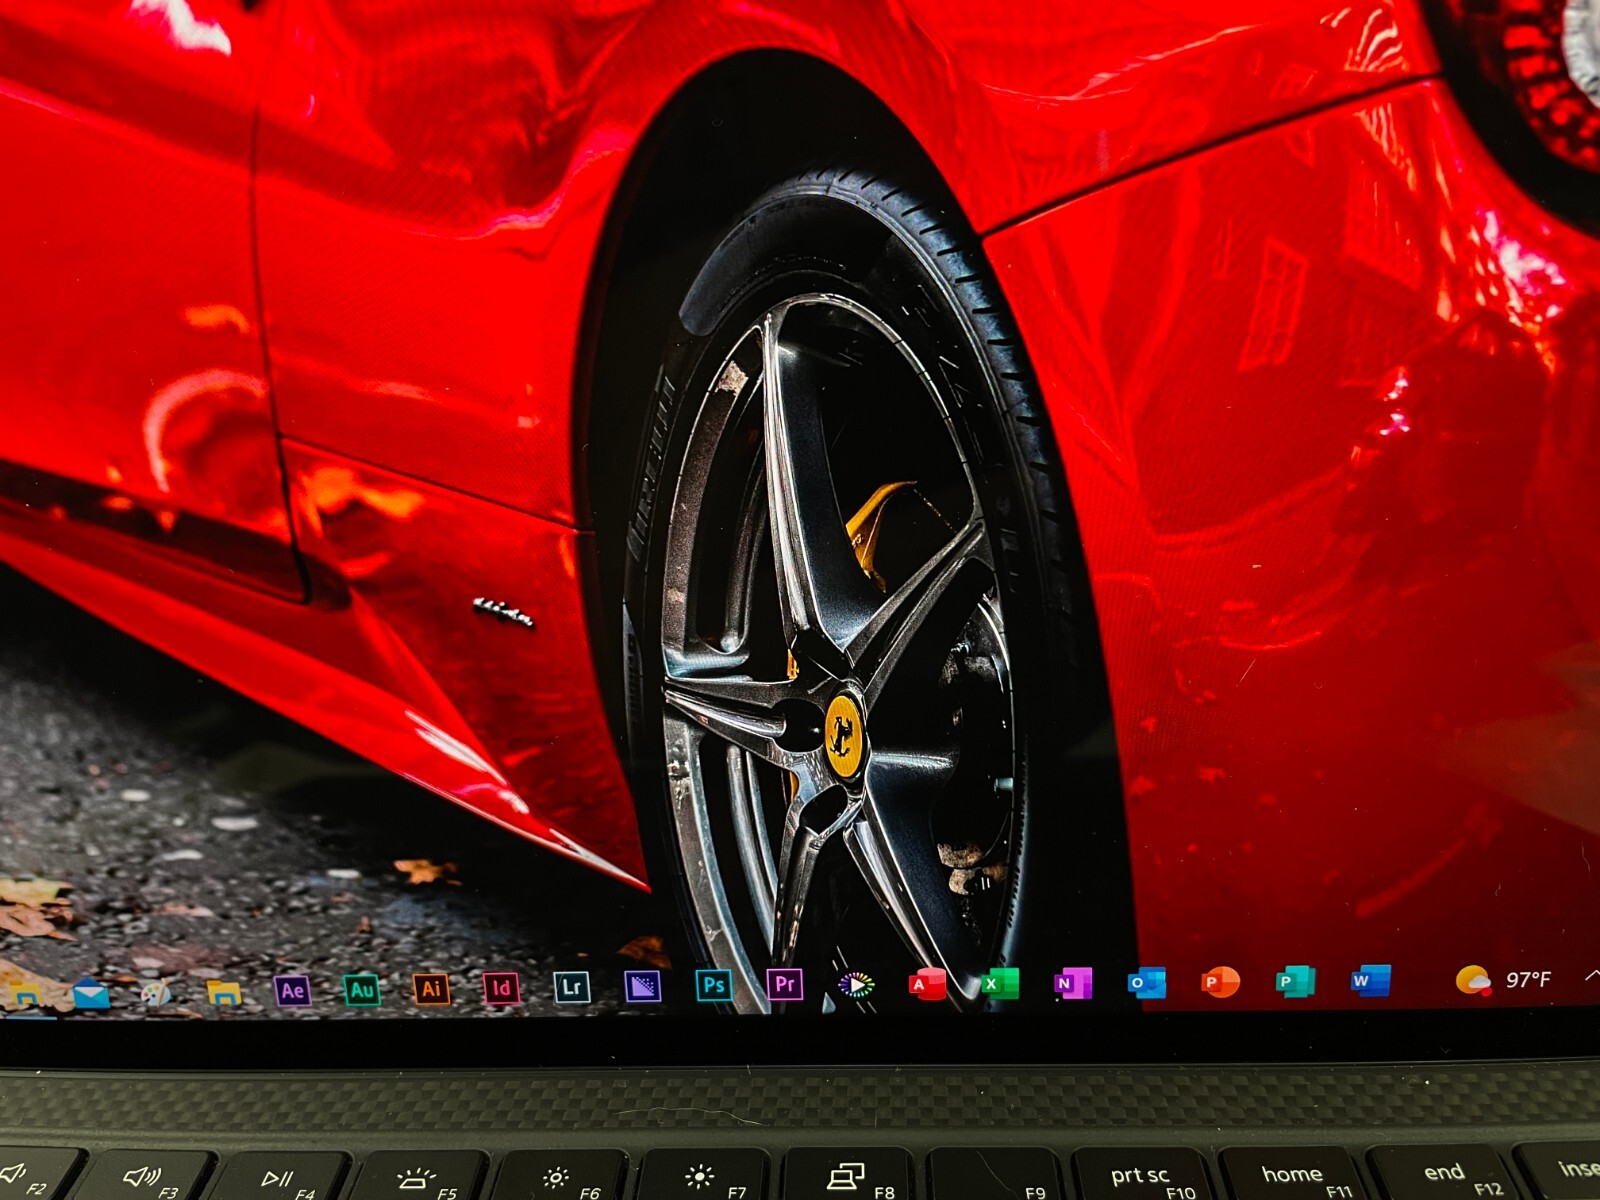
Task: Launch Adobe InDesign from taskbar
Action: 502,988
